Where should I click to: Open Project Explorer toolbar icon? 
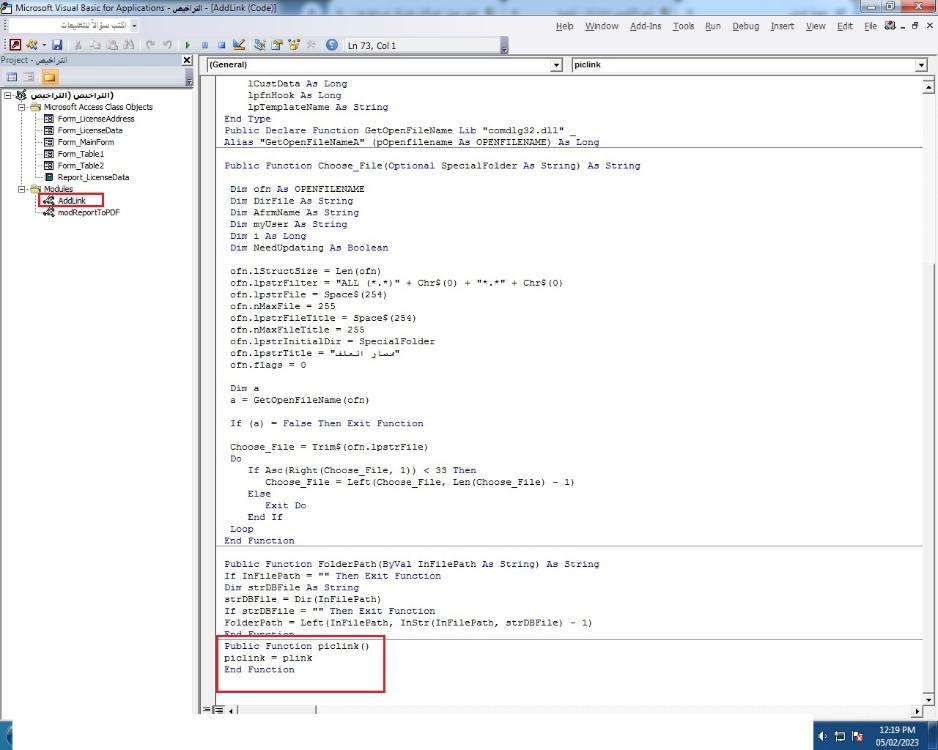tap(260, 45)
